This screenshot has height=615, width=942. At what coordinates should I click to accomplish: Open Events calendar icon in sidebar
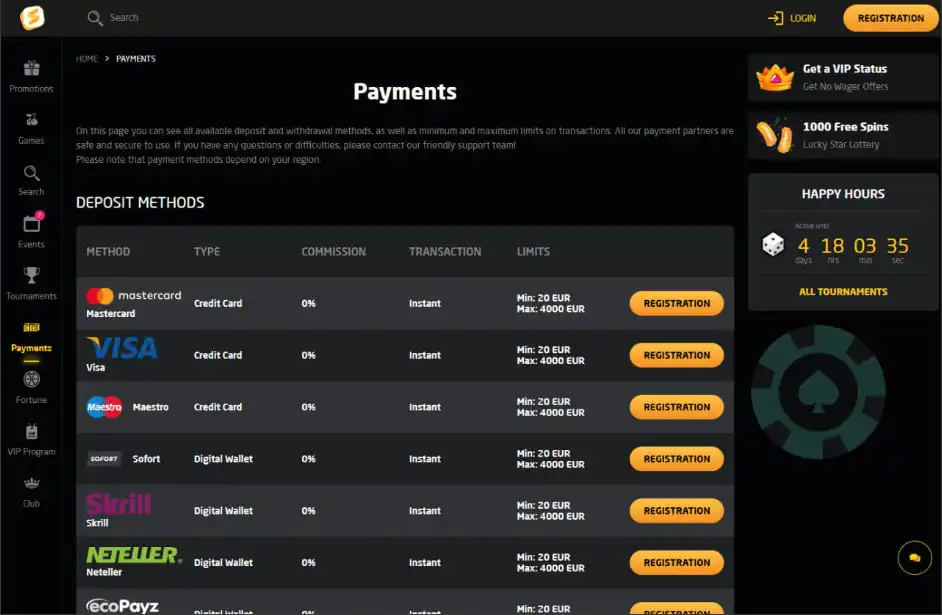(31, 226)
